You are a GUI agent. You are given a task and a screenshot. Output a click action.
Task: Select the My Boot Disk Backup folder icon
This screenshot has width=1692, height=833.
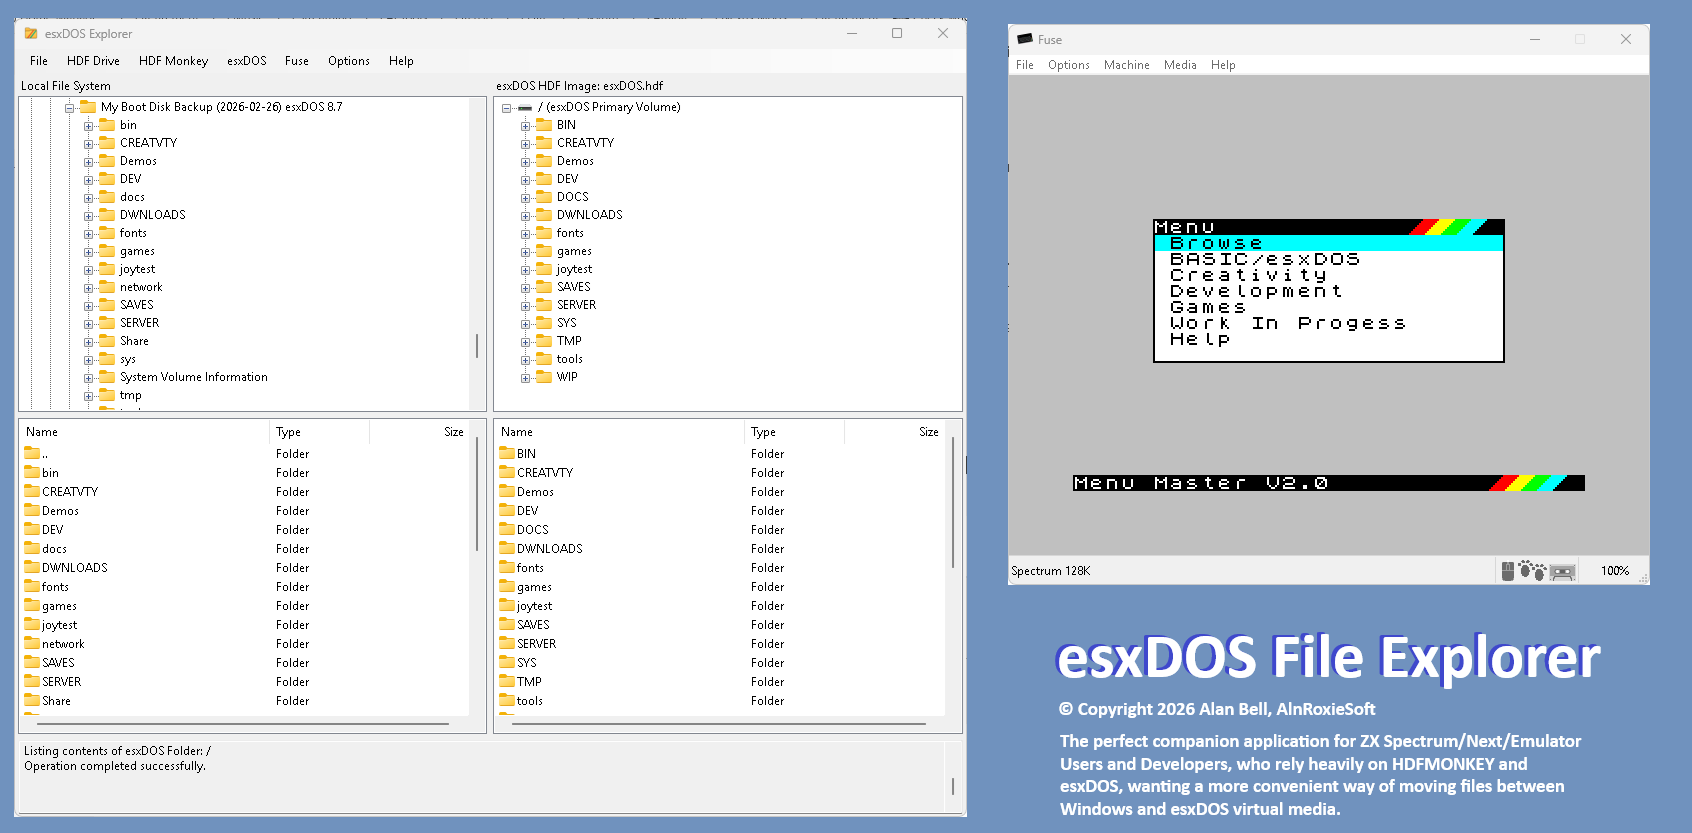(88, 106)
